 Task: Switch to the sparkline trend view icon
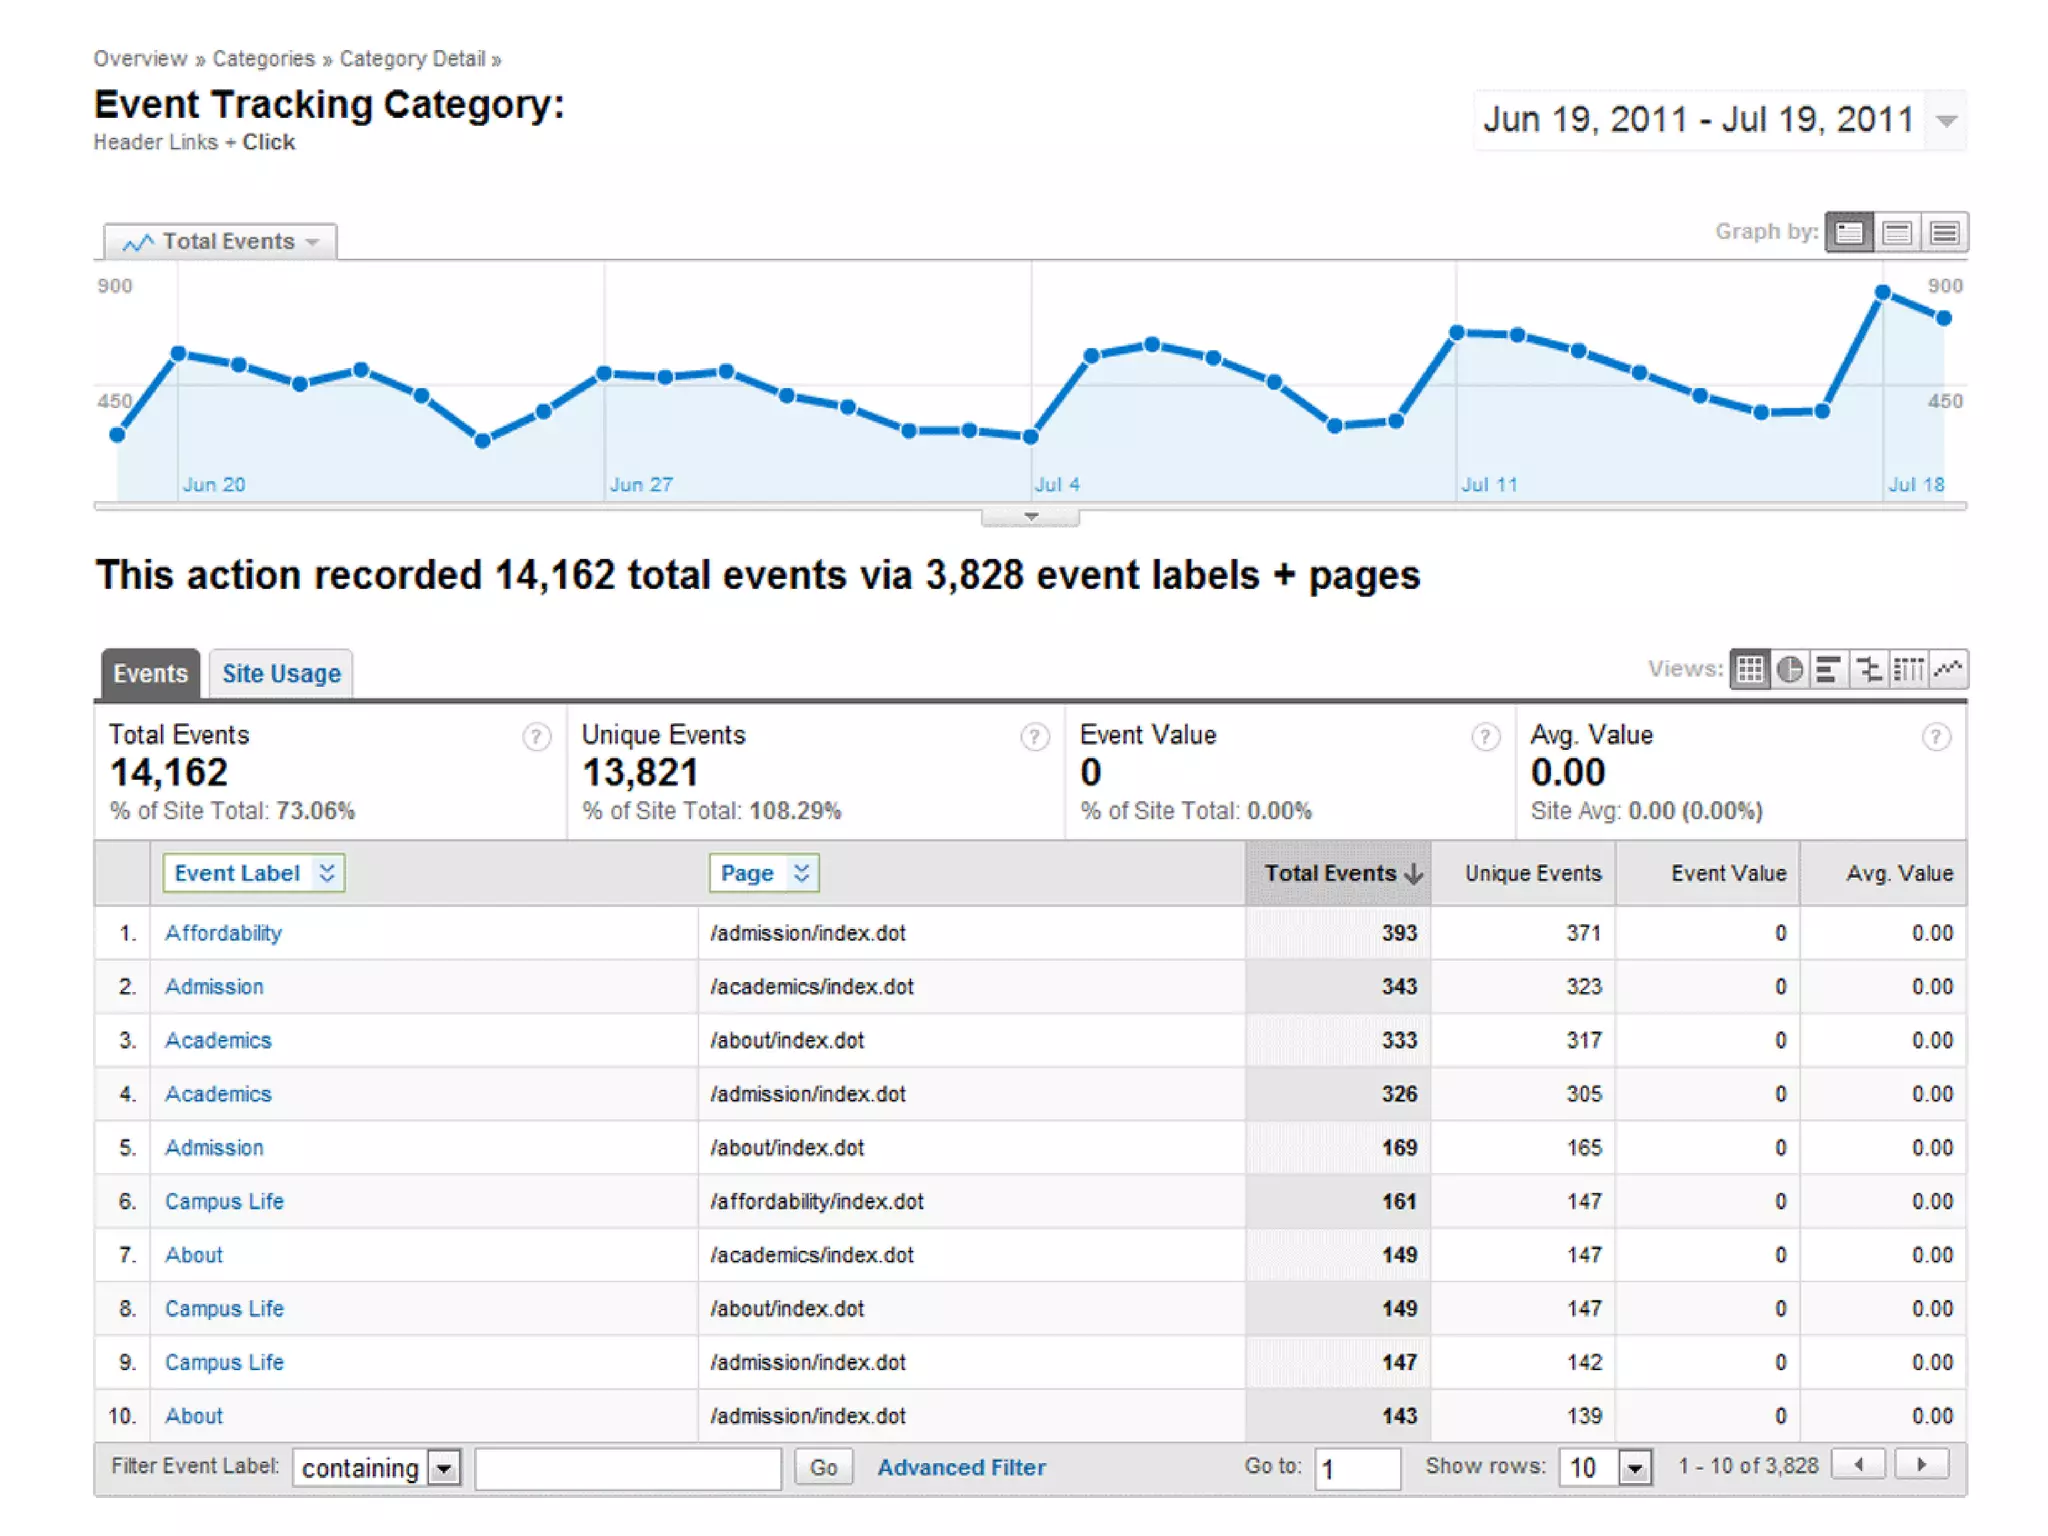click(x=1948, y=669)
